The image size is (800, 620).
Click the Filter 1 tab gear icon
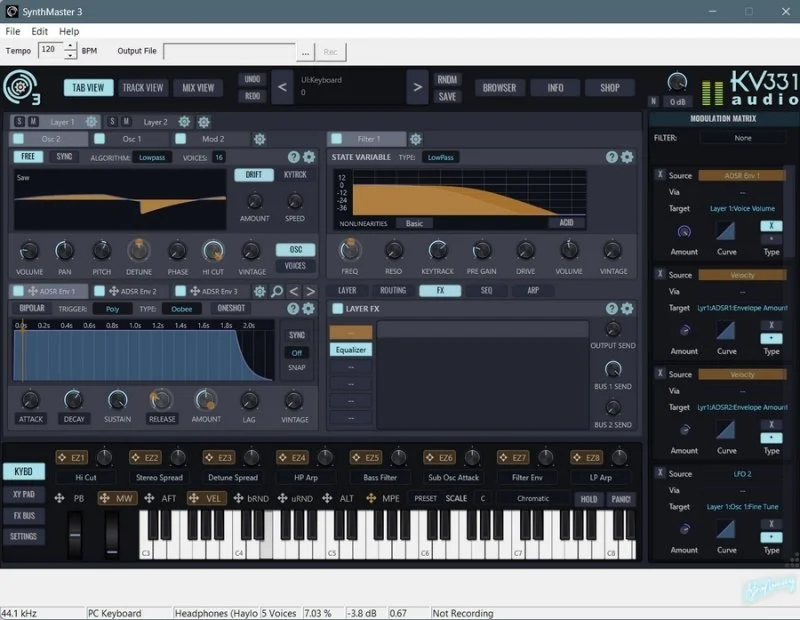(x=416, y=139)
